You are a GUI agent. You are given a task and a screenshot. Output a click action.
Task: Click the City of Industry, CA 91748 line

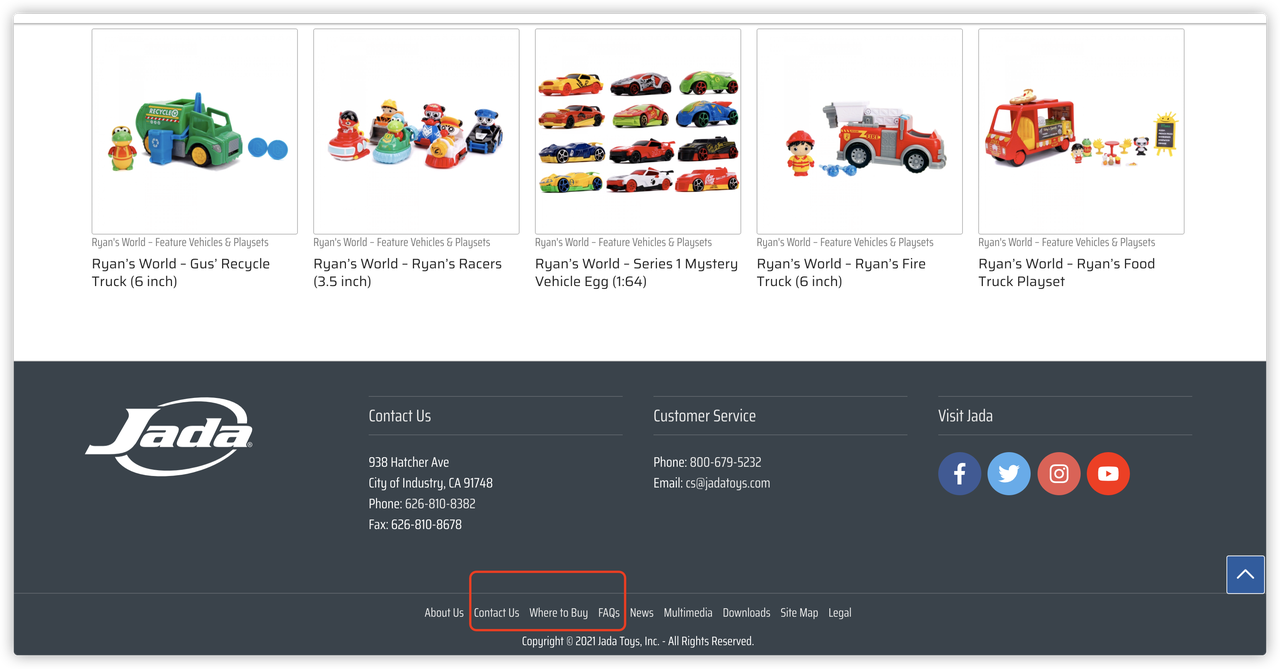(x=431, y=483)
